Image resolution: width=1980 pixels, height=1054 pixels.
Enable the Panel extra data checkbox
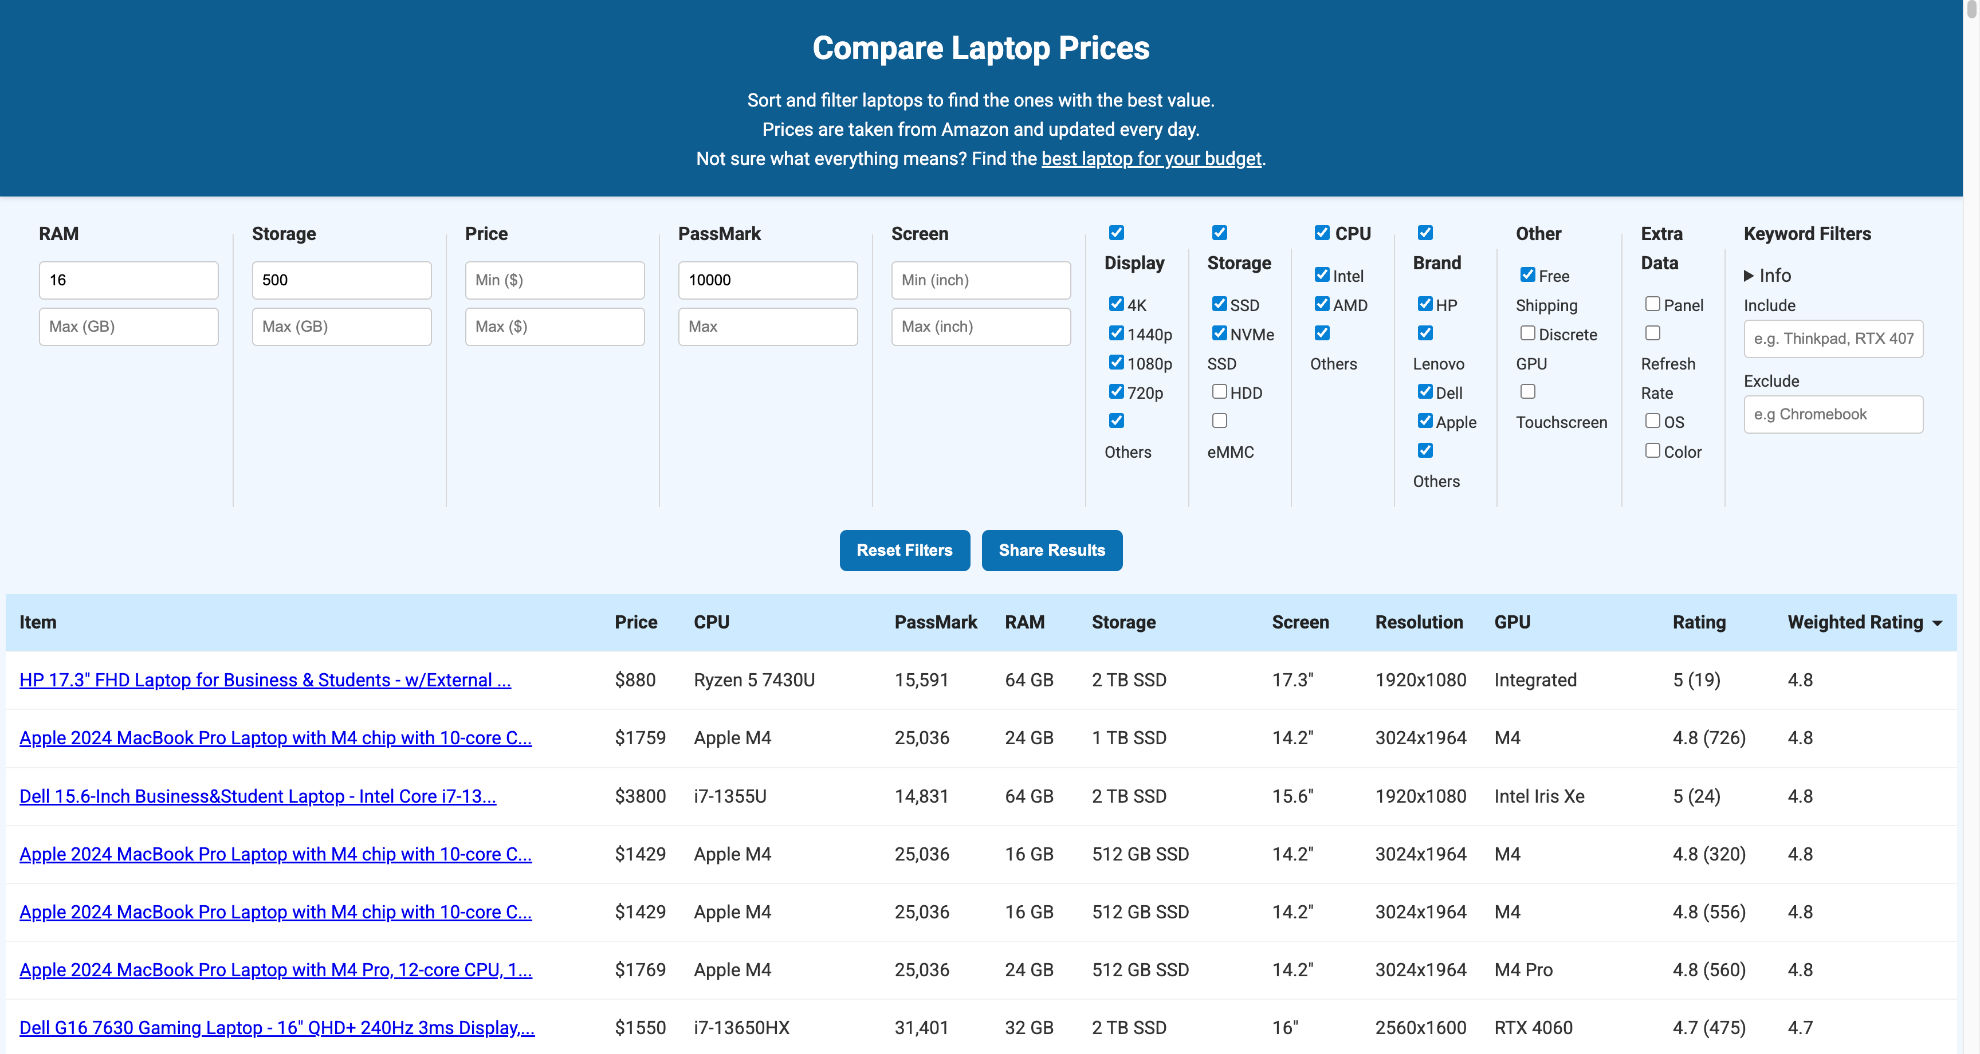point(1653,304)
